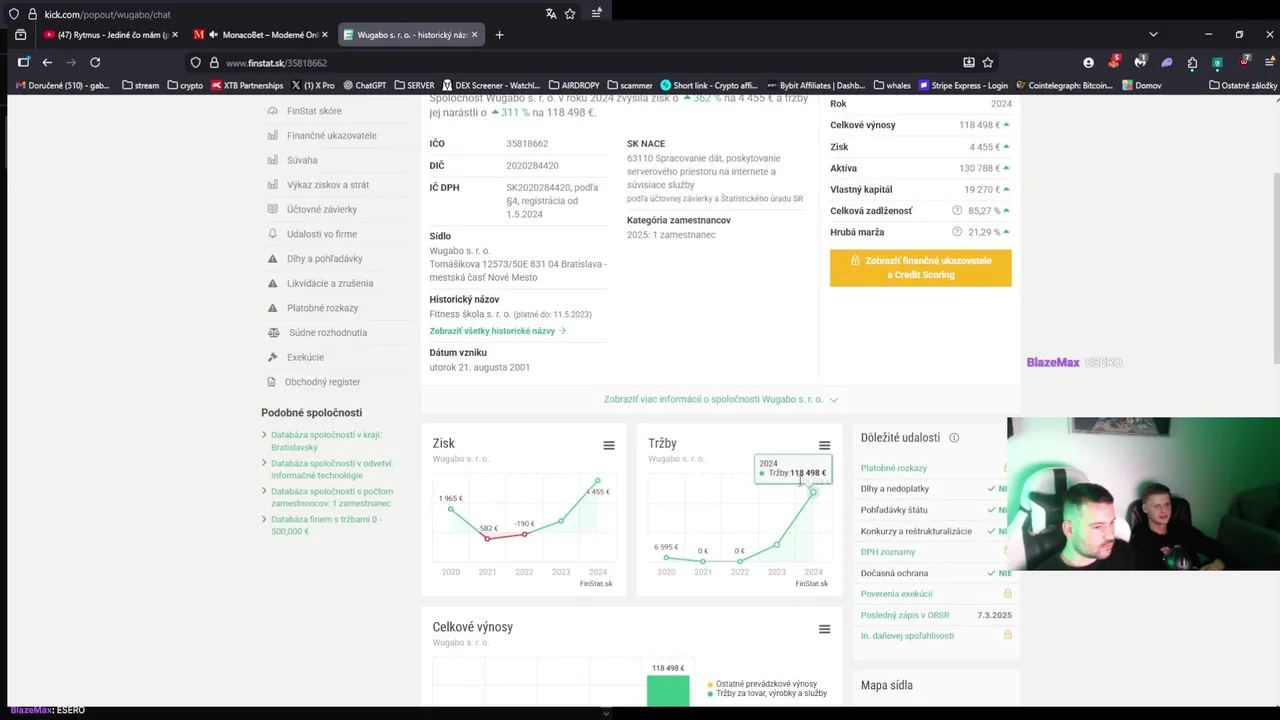Open the tab list dropdown arrow
1280x720 pixels.
[1153, 35]
